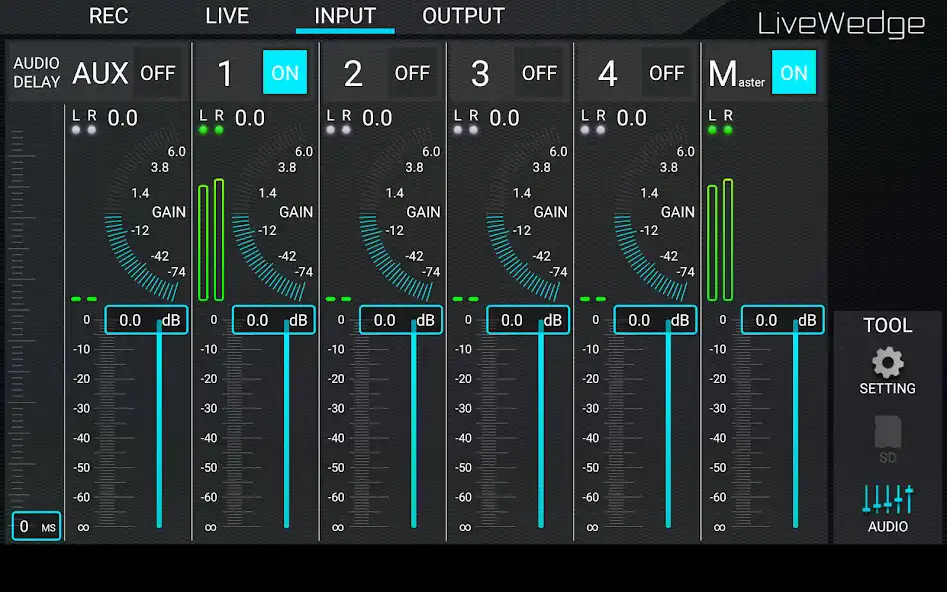This screenshot has width=947, height=592.
Task: Select the INPUT tab
Action: 344,16
